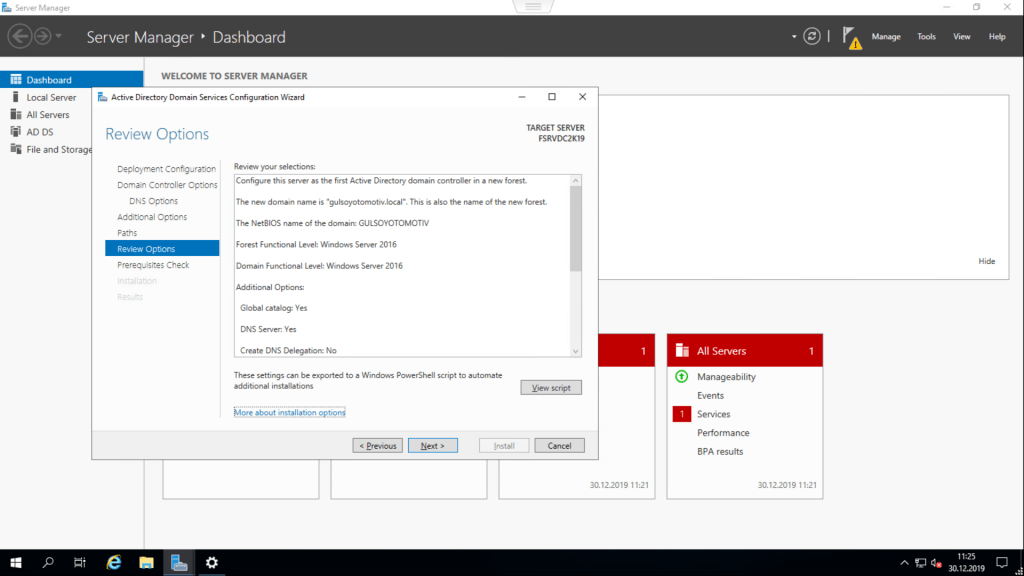Screen dimensions: 1024x576
Task: Open taskbar Search magnifier icon
Action: [48, 563]
